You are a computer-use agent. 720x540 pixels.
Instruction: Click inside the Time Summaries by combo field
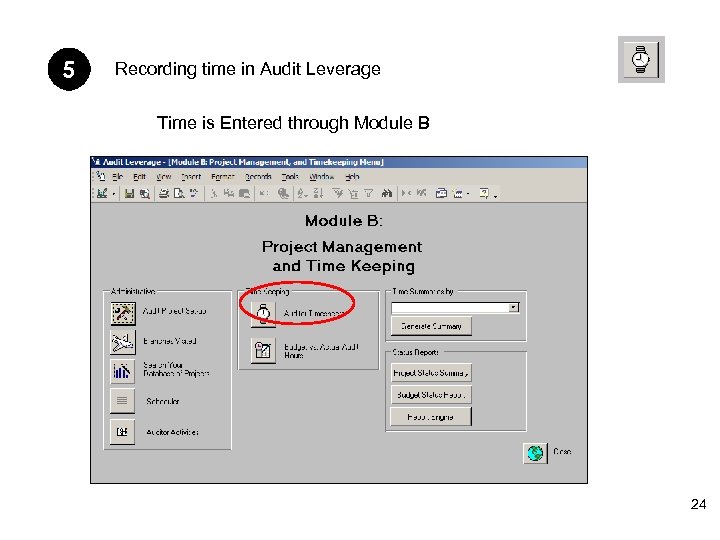pyautogui.click(x=450, y=307)
